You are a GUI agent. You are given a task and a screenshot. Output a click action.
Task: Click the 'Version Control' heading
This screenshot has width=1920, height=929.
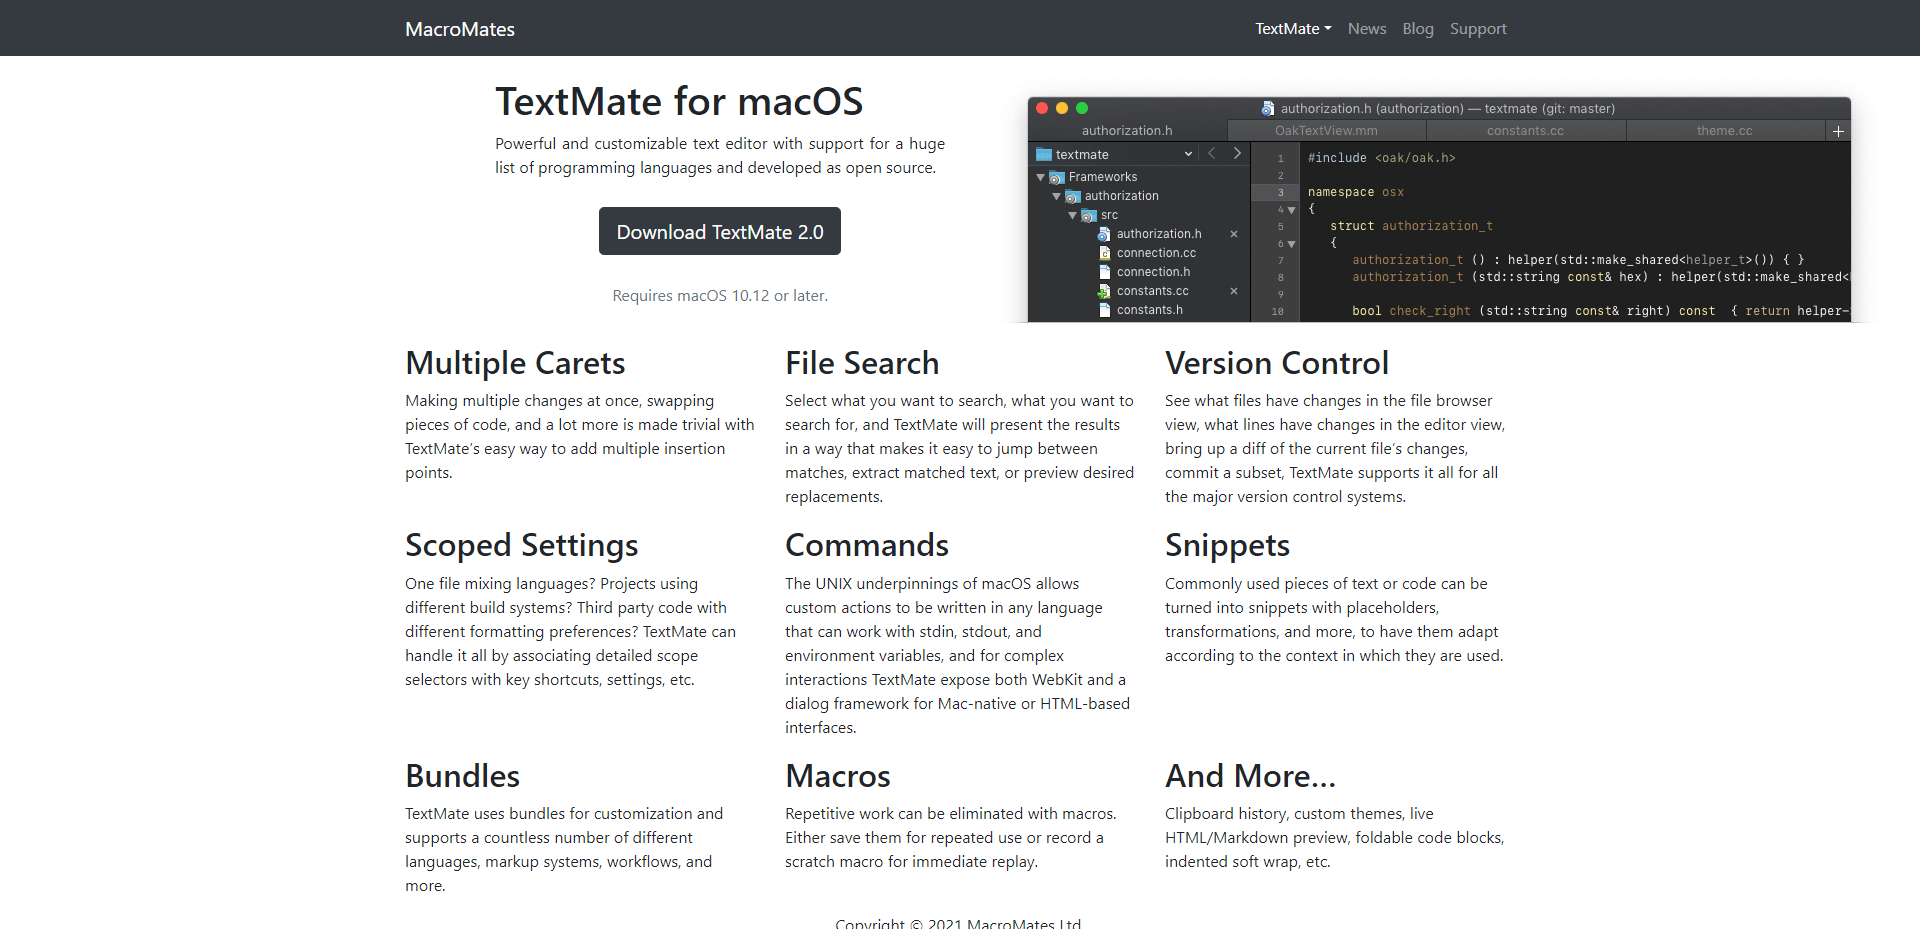[1277, 363]
